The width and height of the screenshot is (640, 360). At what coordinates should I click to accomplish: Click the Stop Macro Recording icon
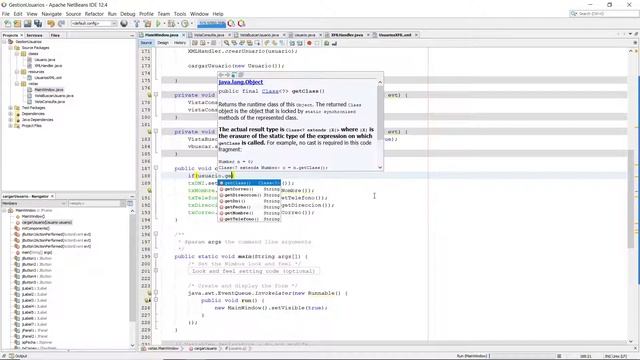point(317,43)
